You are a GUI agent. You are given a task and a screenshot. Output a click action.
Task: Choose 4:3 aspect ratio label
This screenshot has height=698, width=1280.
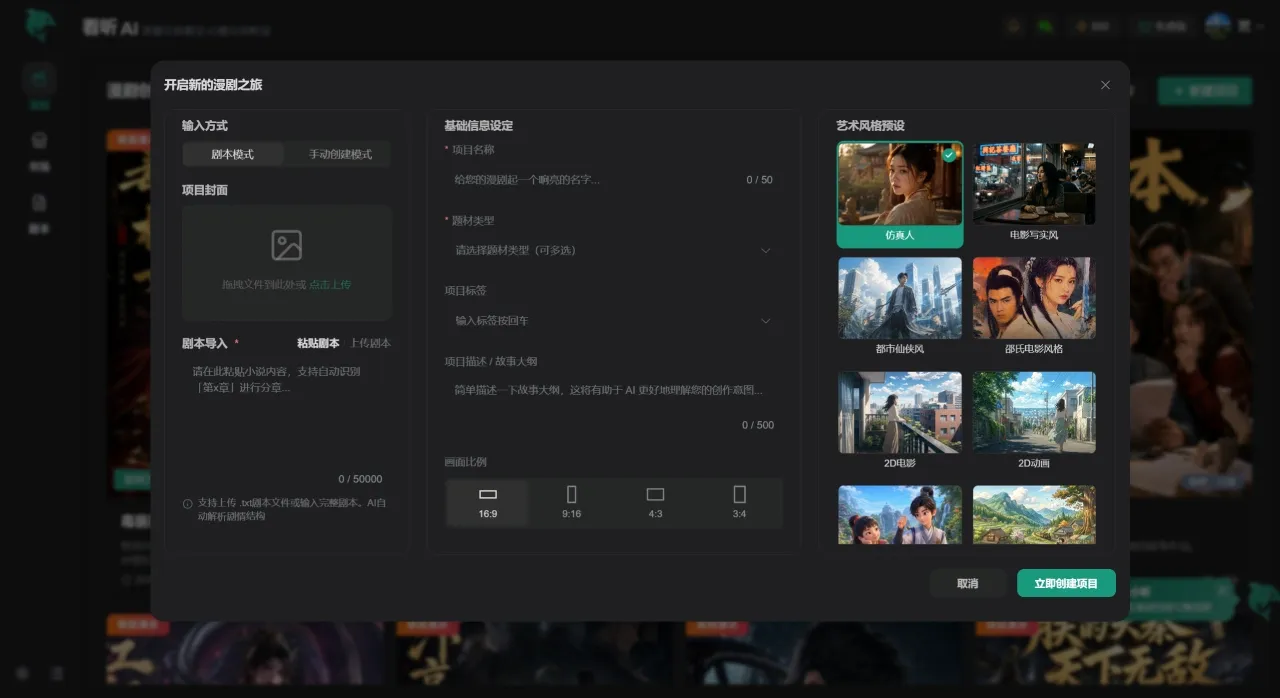[x=655, y=514]
